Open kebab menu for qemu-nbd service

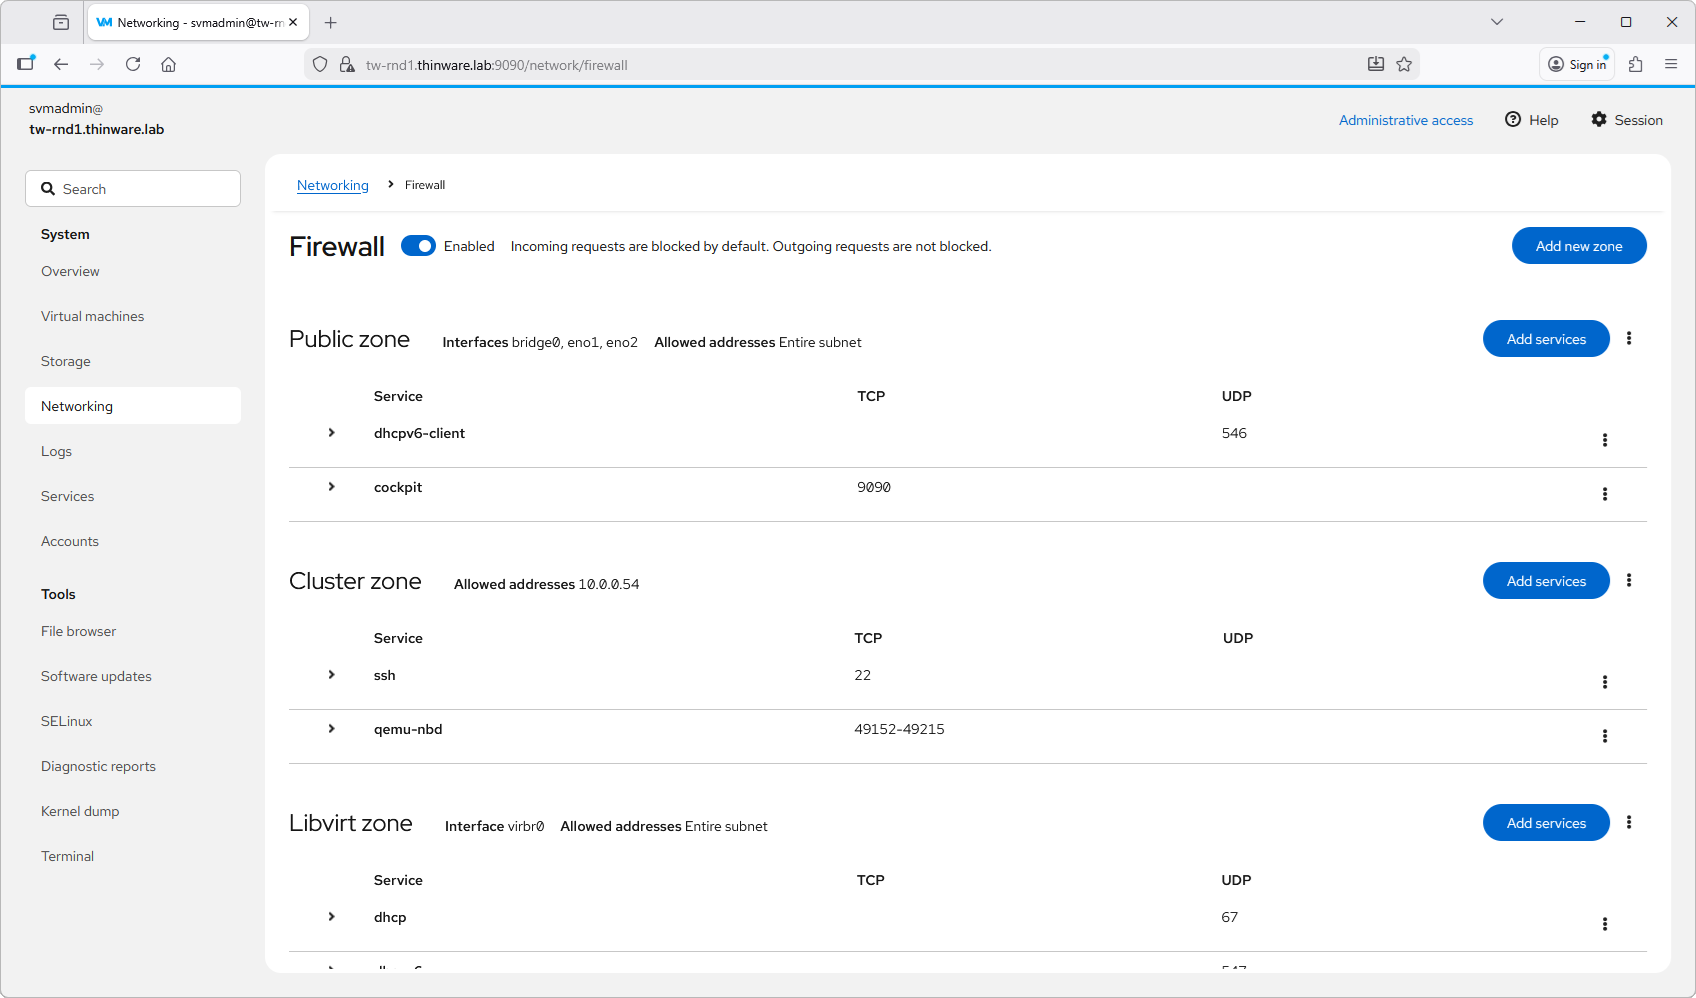click(x=1605, y=736)
